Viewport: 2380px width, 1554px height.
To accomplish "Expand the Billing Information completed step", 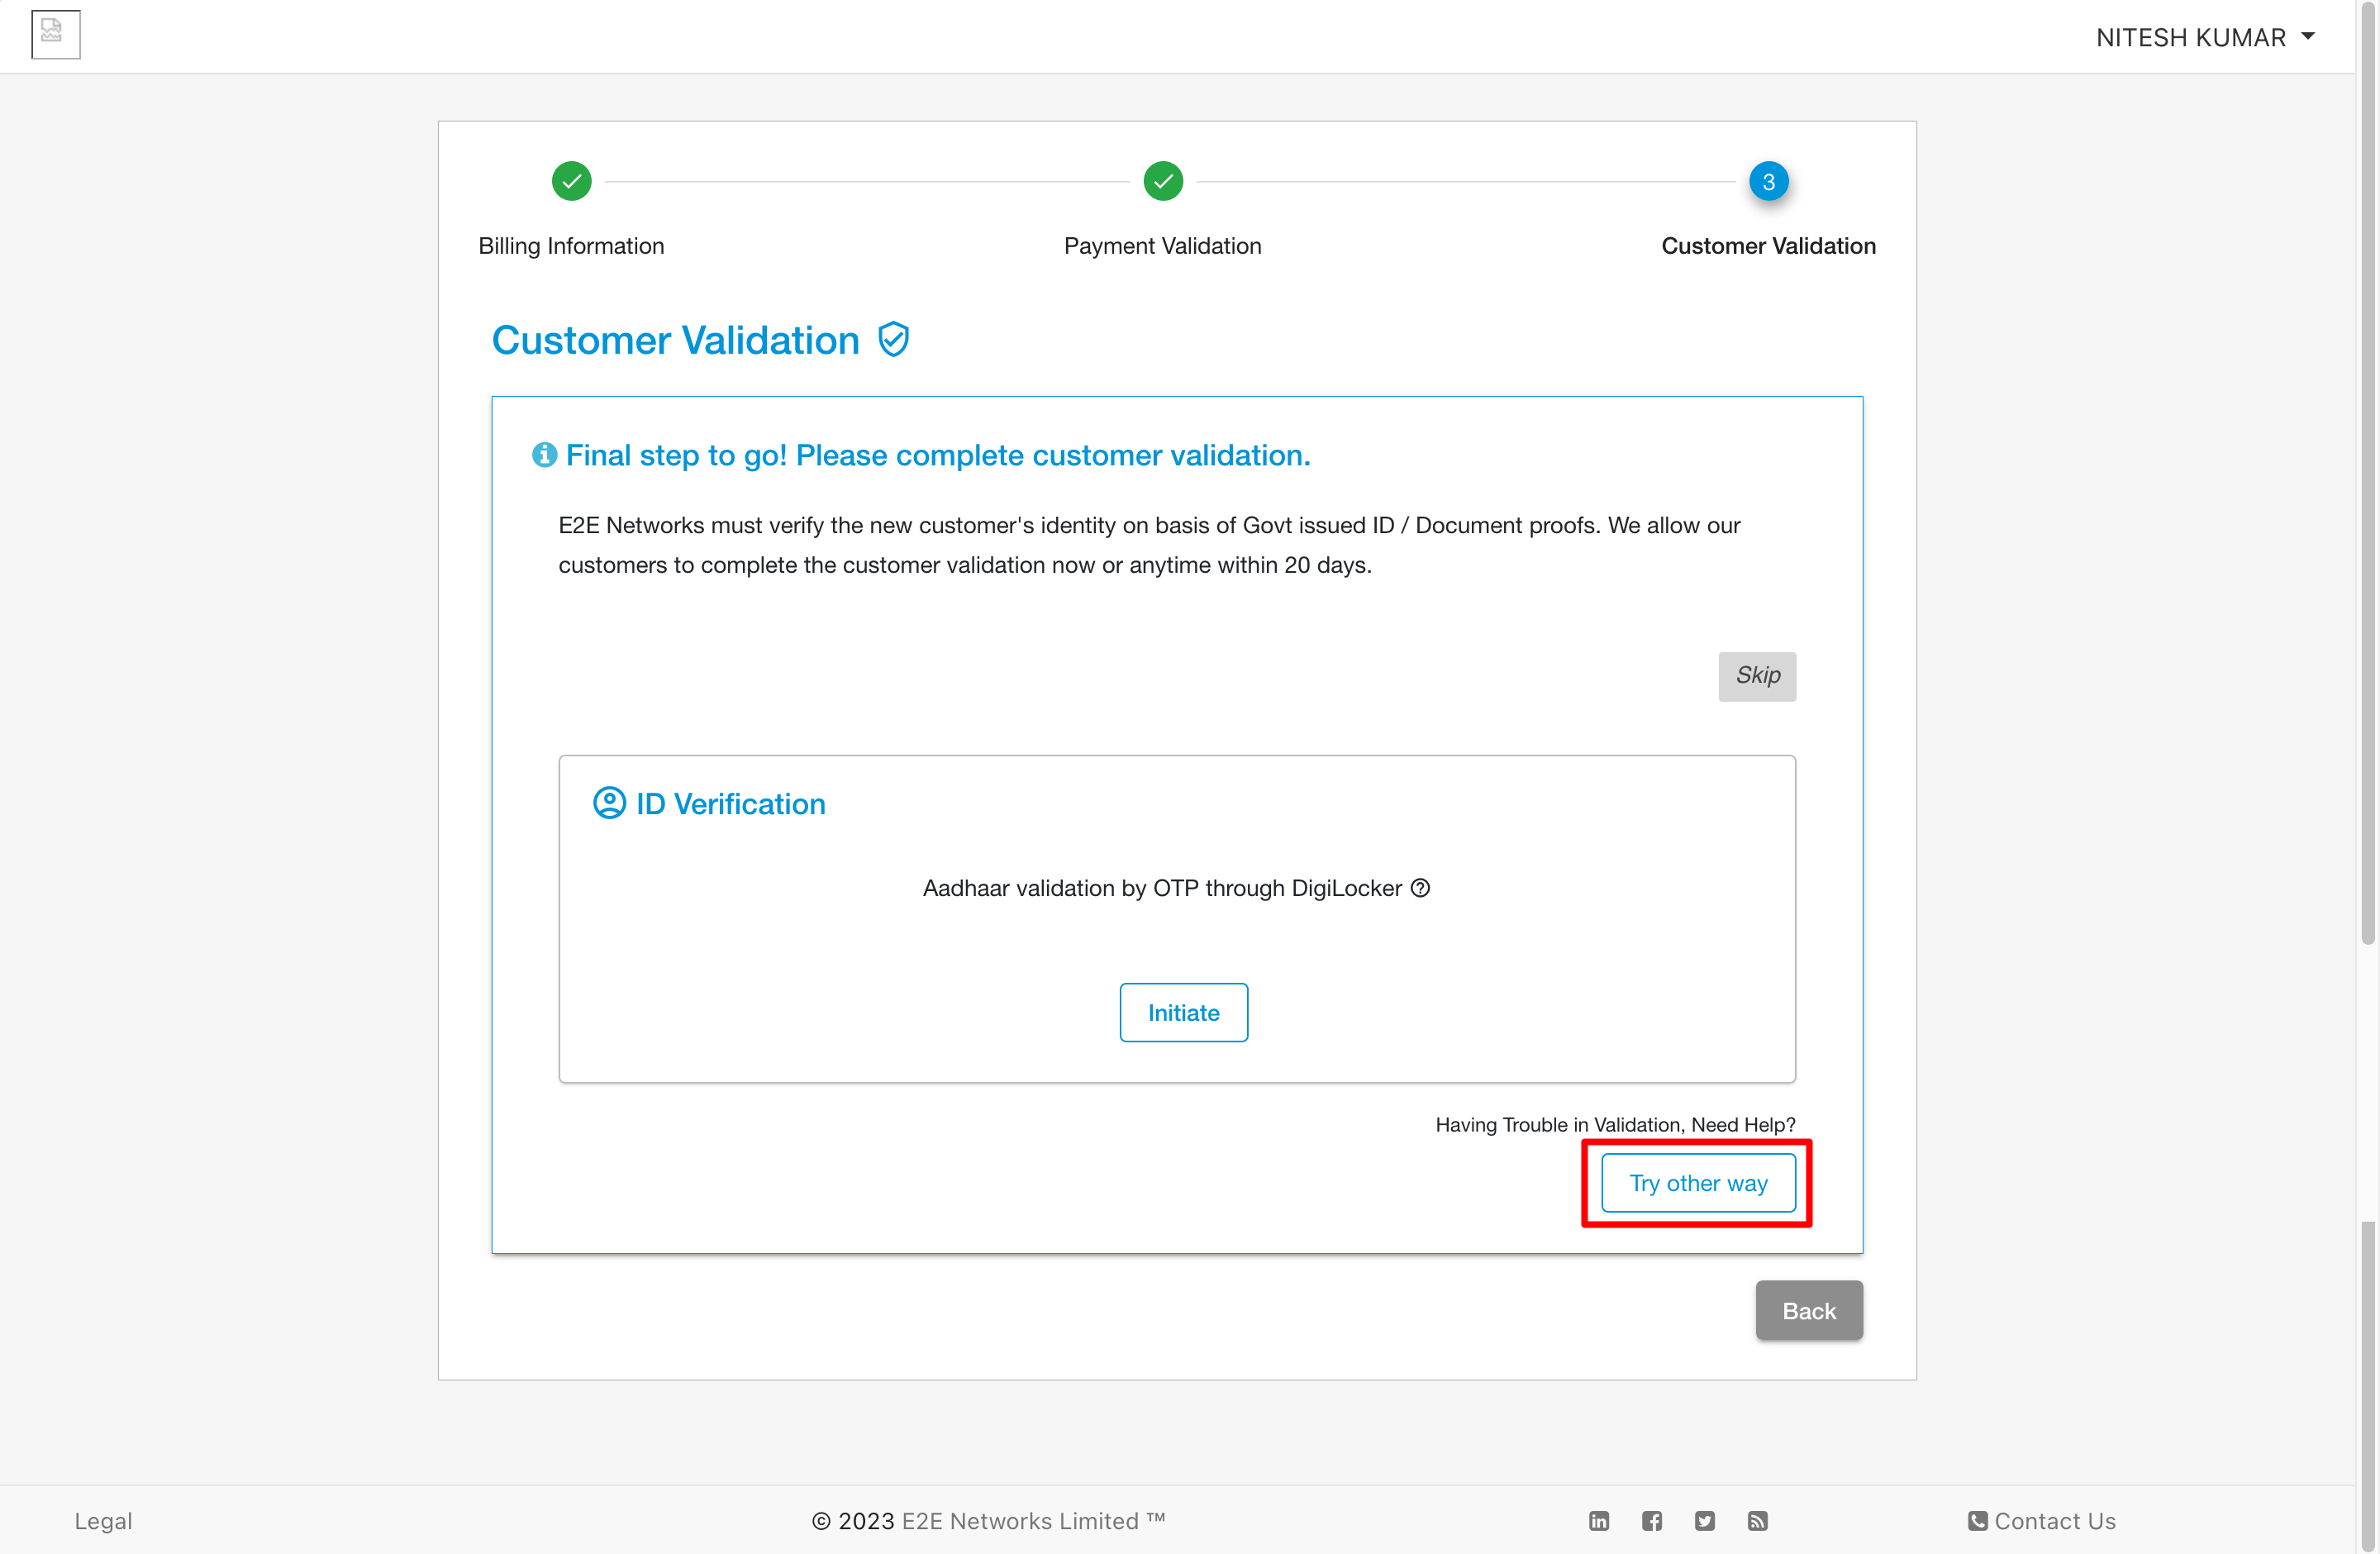I will pyautogui.click(x=571, y=180).
